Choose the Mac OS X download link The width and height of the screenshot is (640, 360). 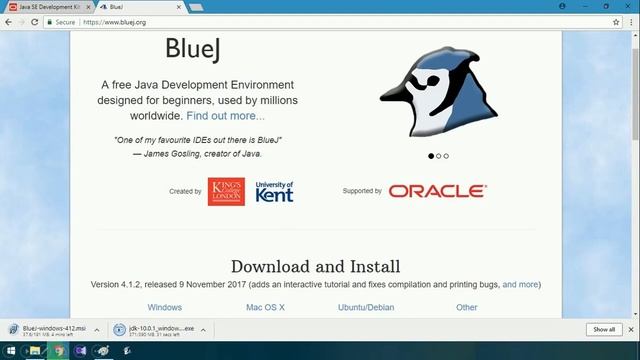tap(265, 307)
